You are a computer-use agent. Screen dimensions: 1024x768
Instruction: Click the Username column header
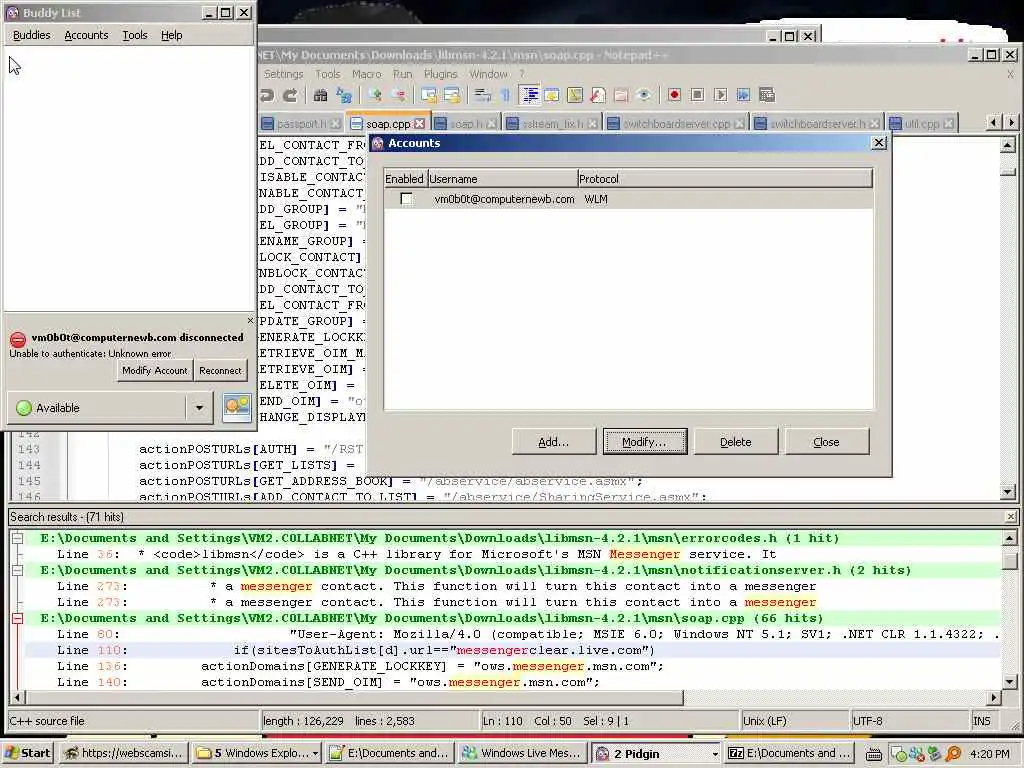502,179
